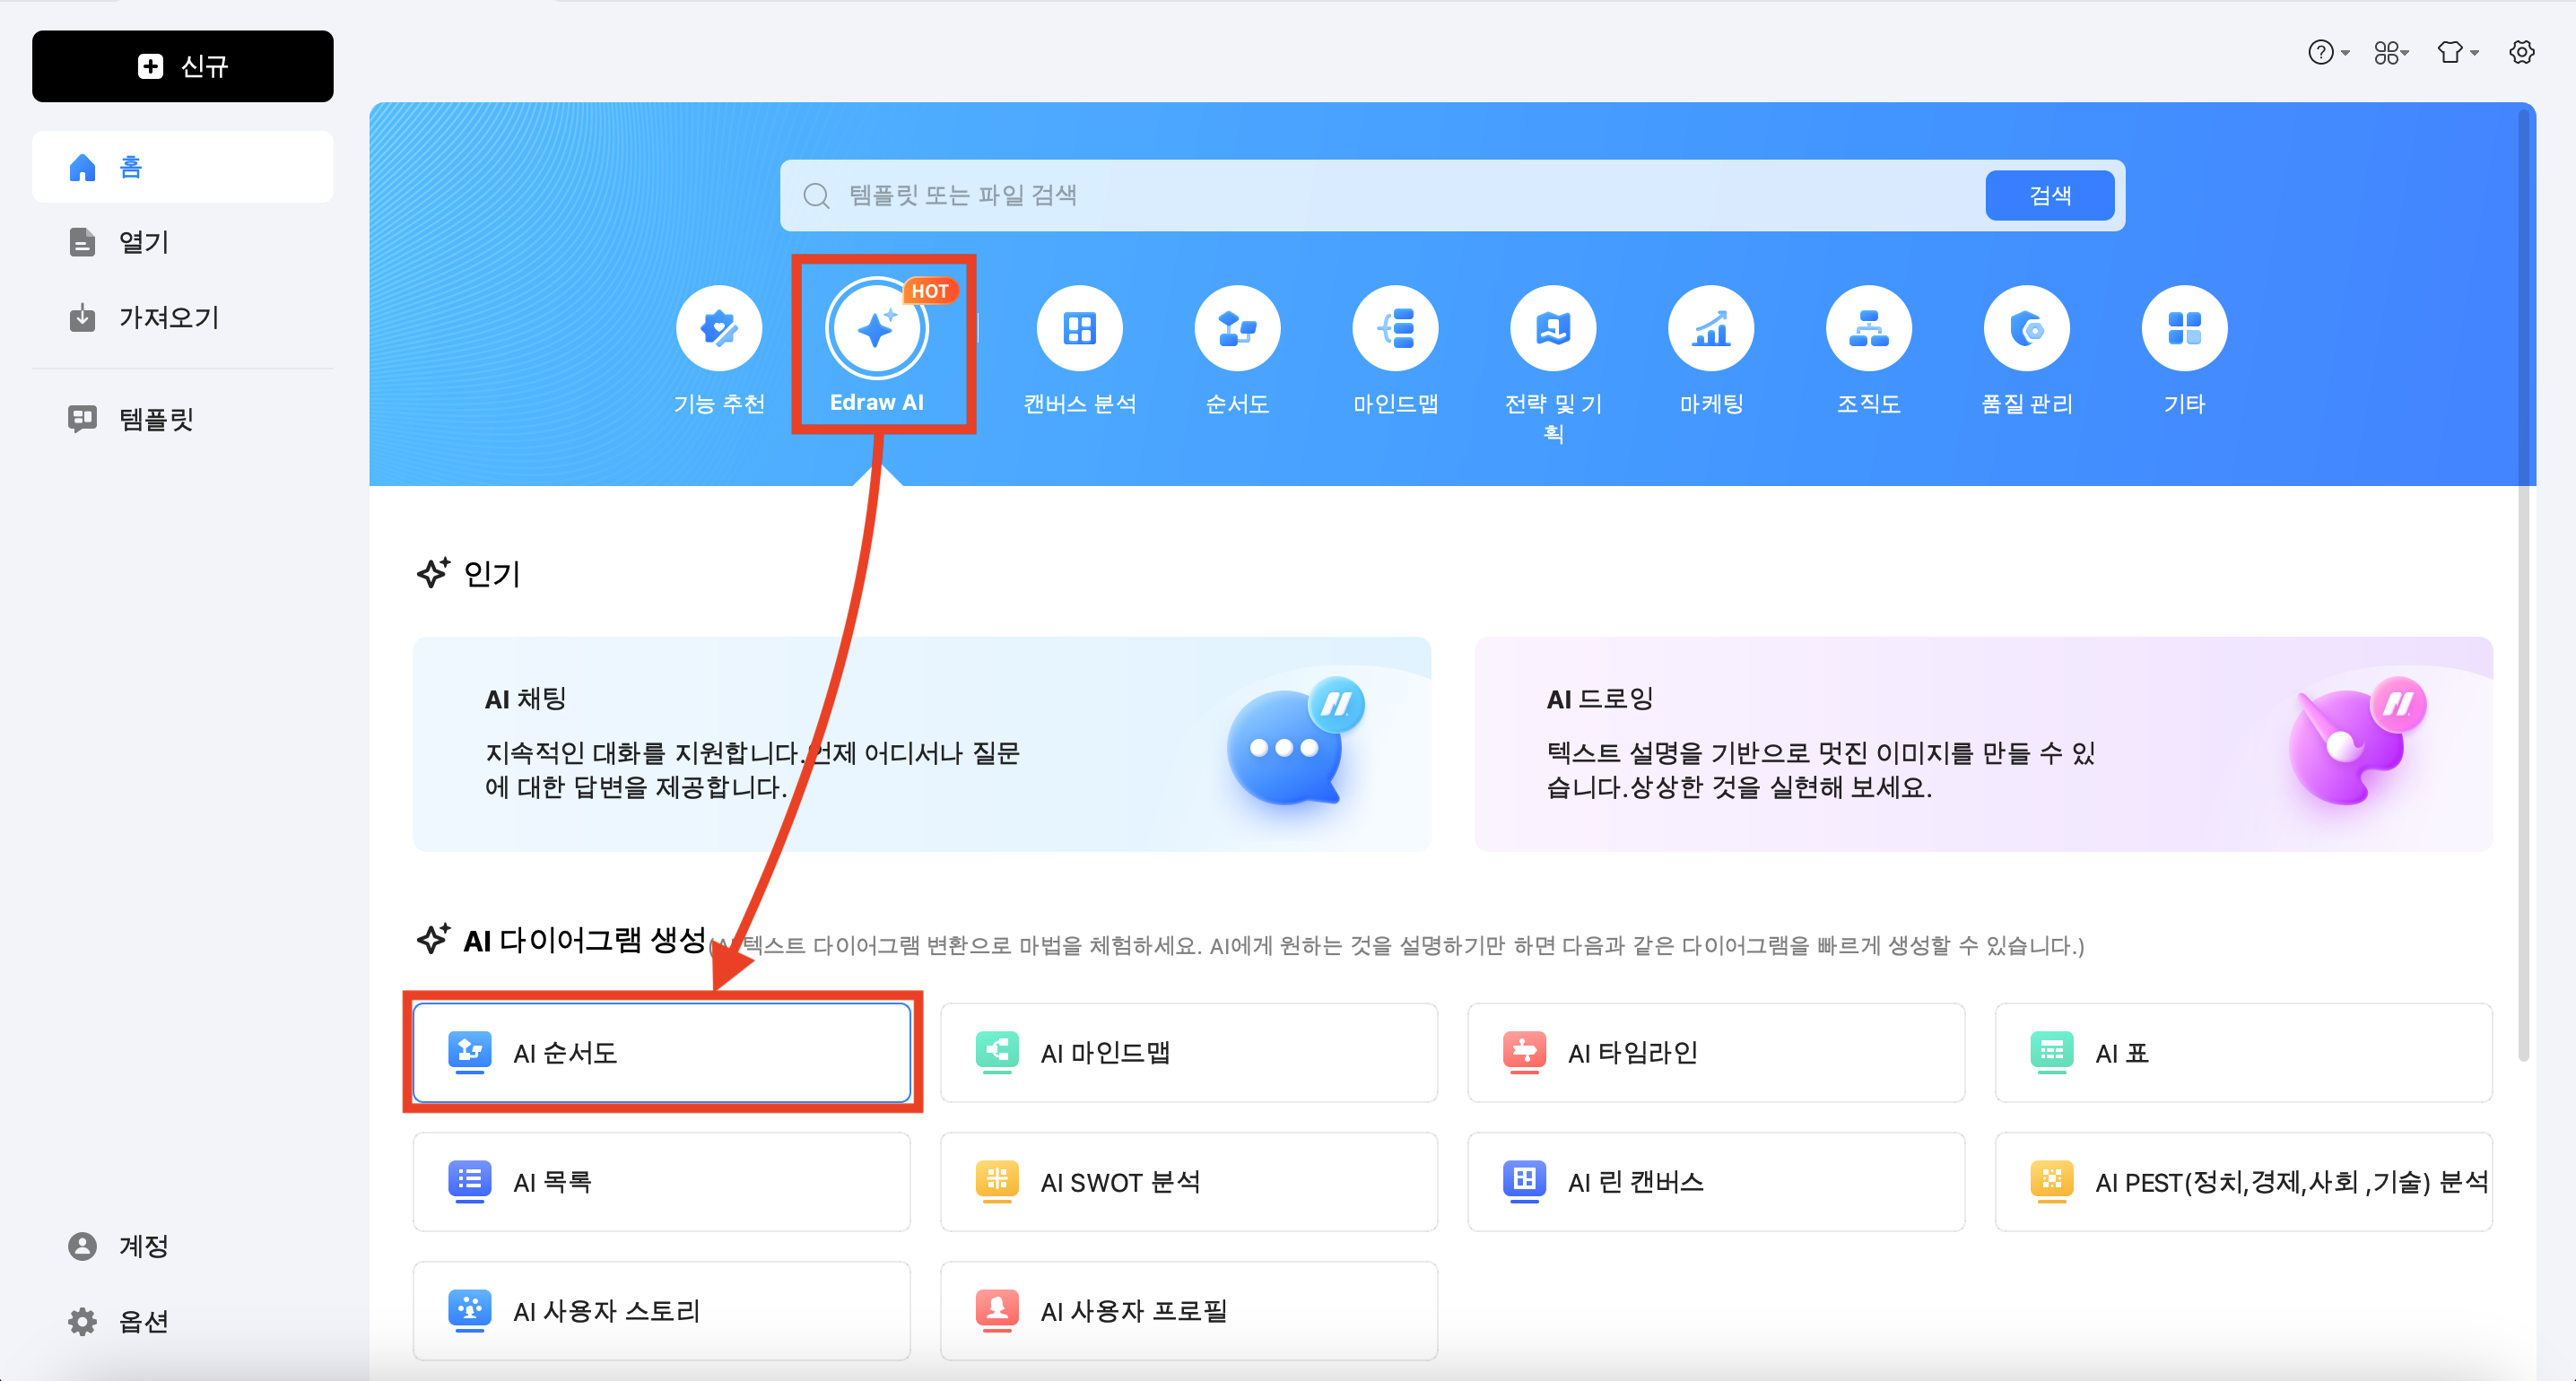
Task: Select the 홈 sidebar item
Action: tap(183, 167)
